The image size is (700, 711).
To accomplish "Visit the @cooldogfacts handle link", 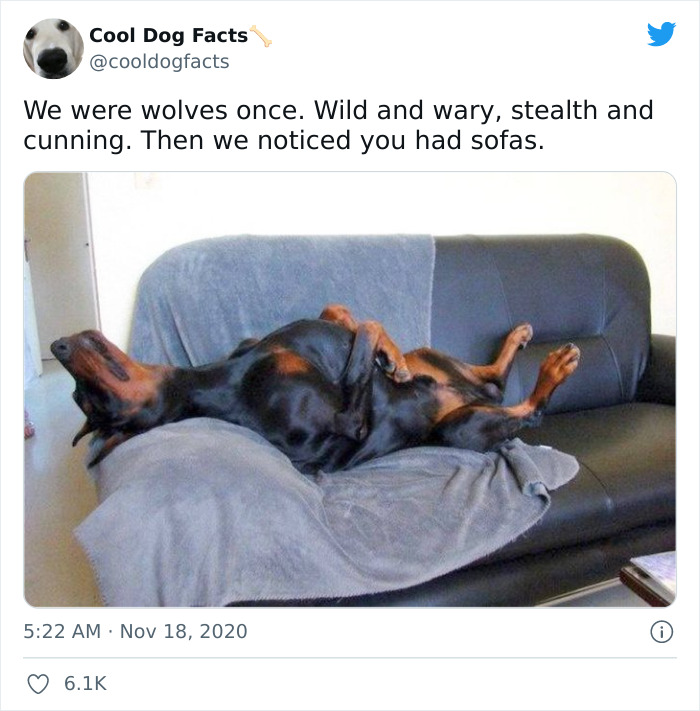I will point(159,62).
